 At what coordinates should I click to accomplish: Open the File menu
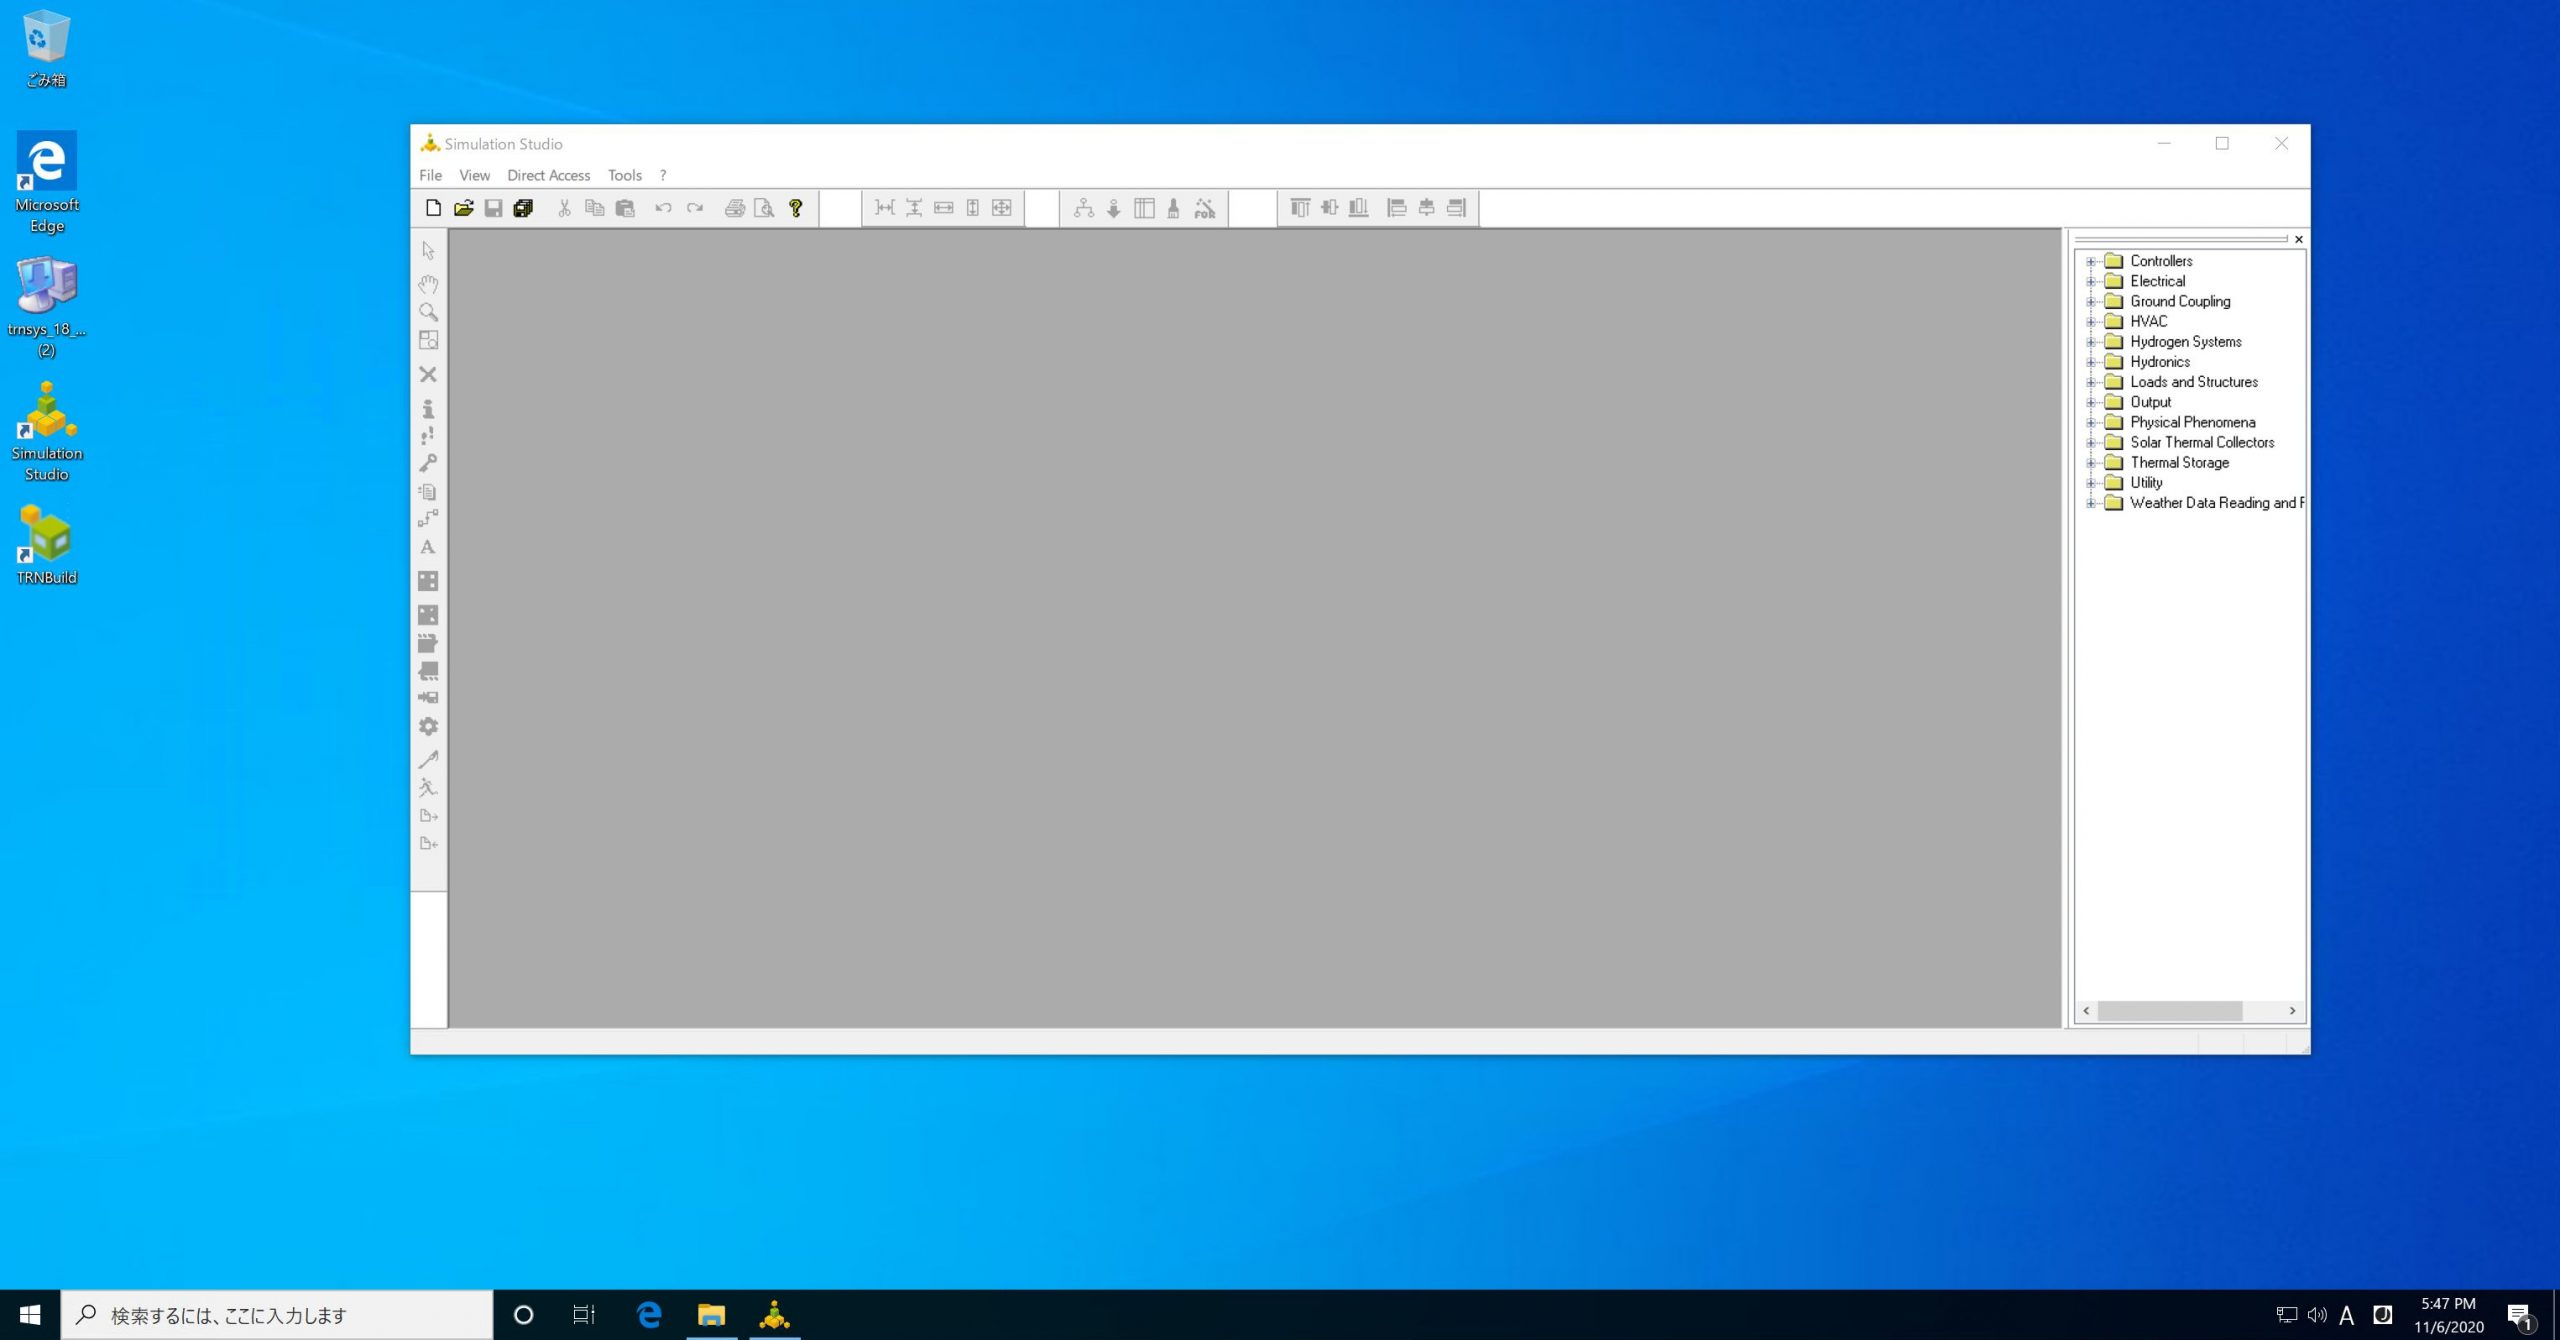coord(430,175)
